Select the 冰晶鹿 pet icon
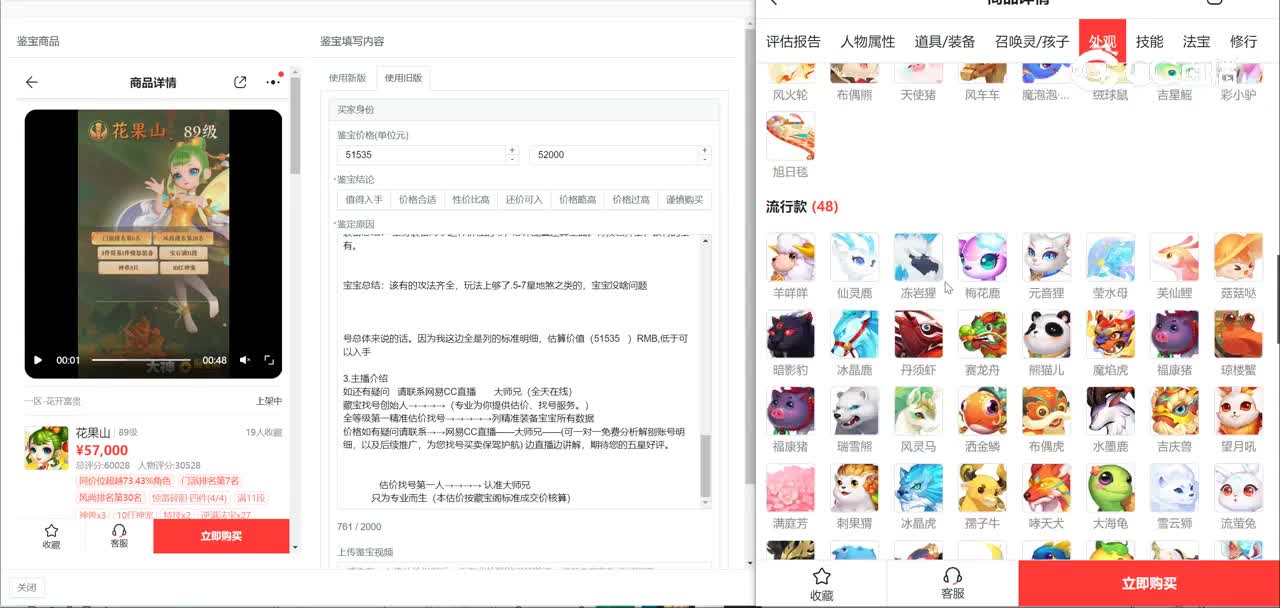 click(x=855, y=334)
